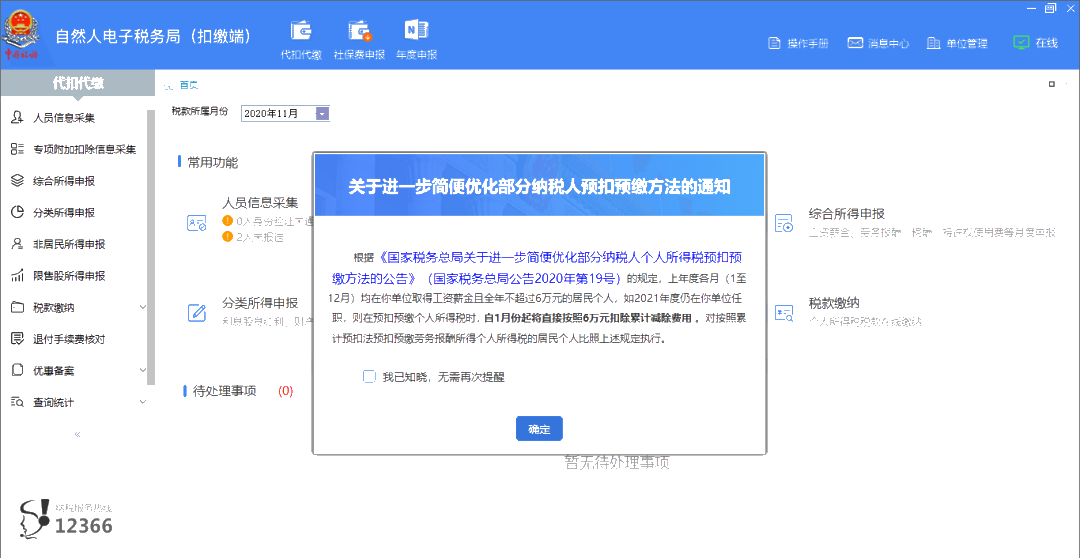Viewport: 1080px width, 558px height.
Task: Open the 税款缴纳 card title
Action: 834,303
